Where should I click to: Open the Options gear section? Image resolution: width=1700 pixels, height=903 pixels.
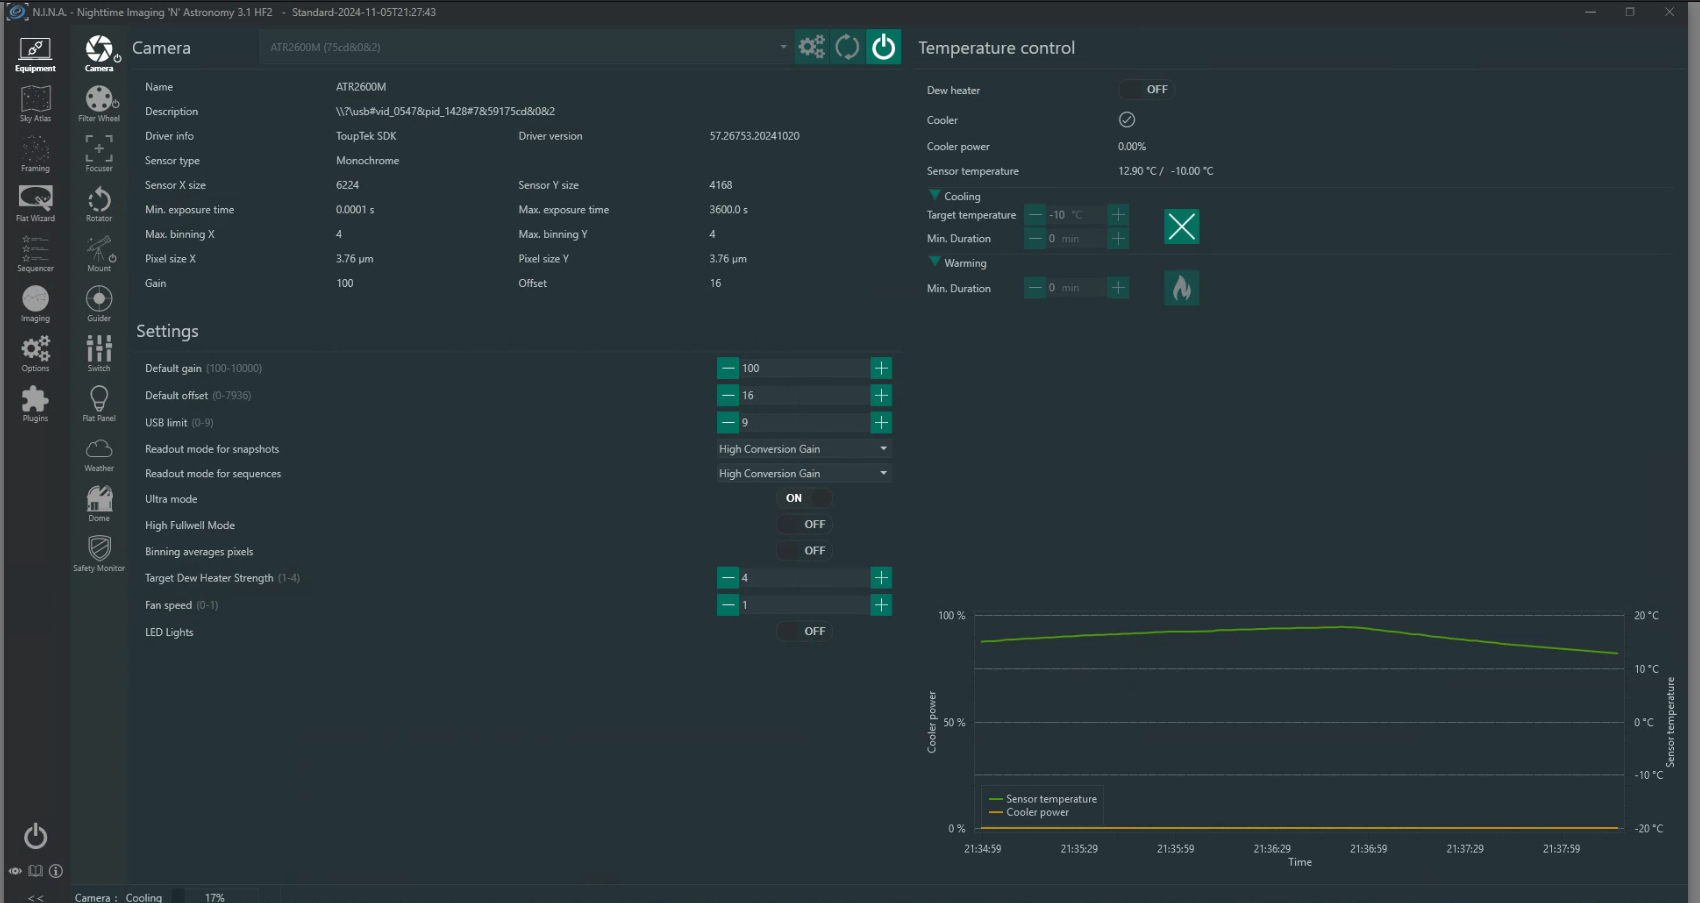pyautogui.click(x=35, y=354)
